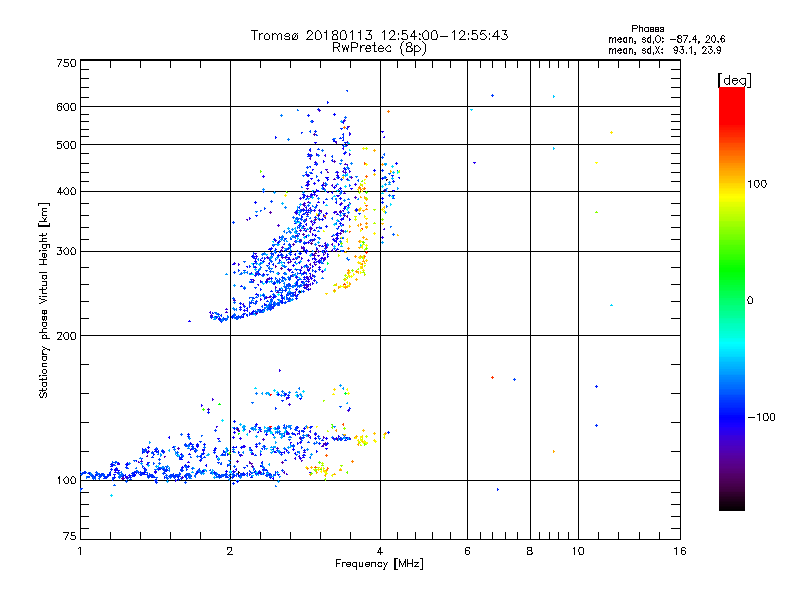Select the 'RwPretec (8p)' subtitle text
Image resolution: width=800 pixels, height=600 pixels.
(x=379, y=48)
